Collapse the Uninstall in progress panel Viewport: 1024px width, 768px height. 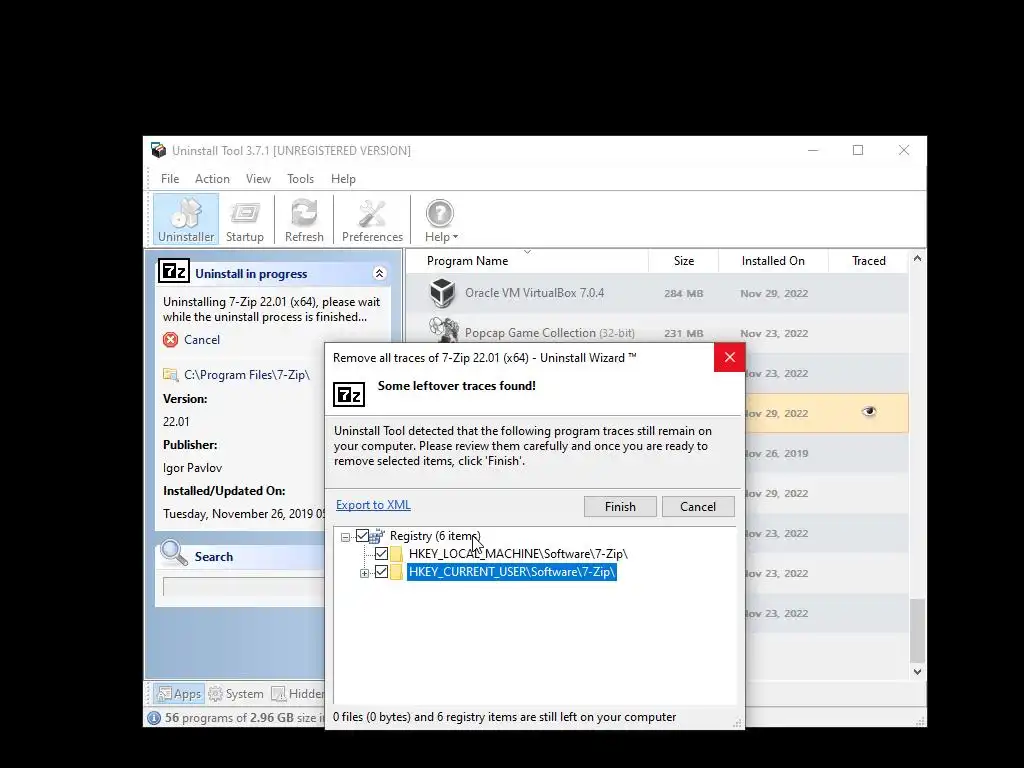point(379,274)
